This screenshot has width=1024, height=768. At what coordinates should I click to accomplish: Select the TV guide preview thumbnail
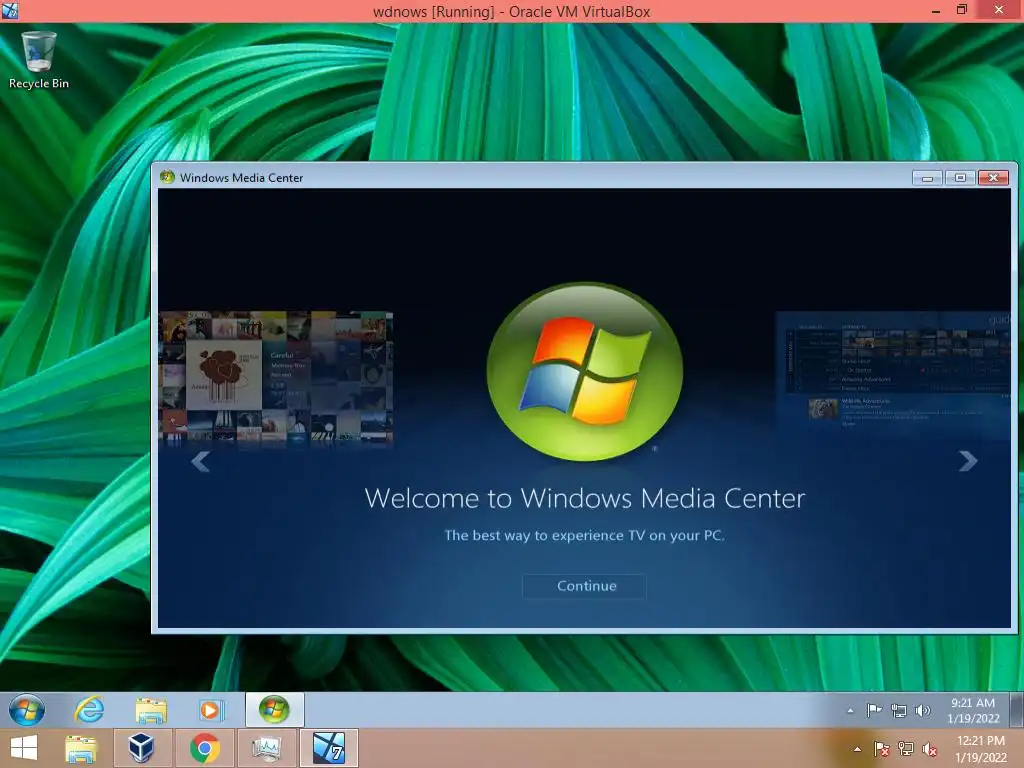[x=893, y=374]
